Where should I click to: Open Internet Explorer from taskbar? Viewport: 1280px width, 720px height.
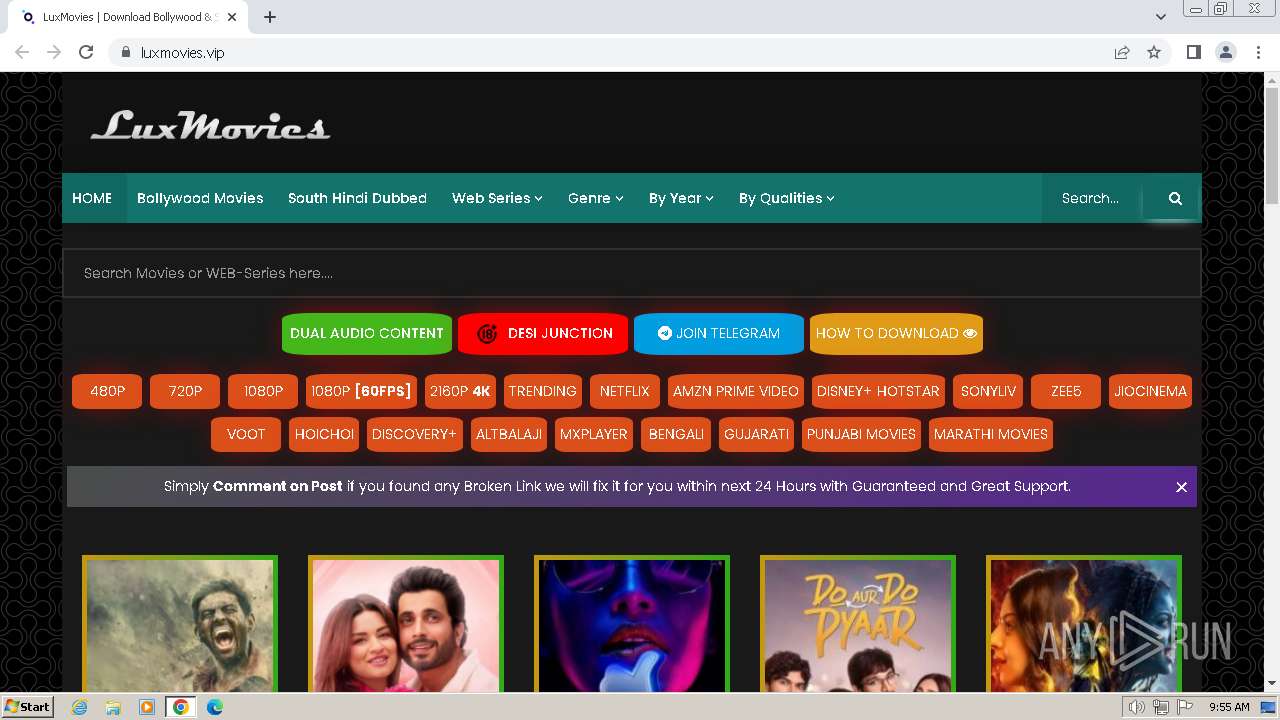tap(80, 707)
